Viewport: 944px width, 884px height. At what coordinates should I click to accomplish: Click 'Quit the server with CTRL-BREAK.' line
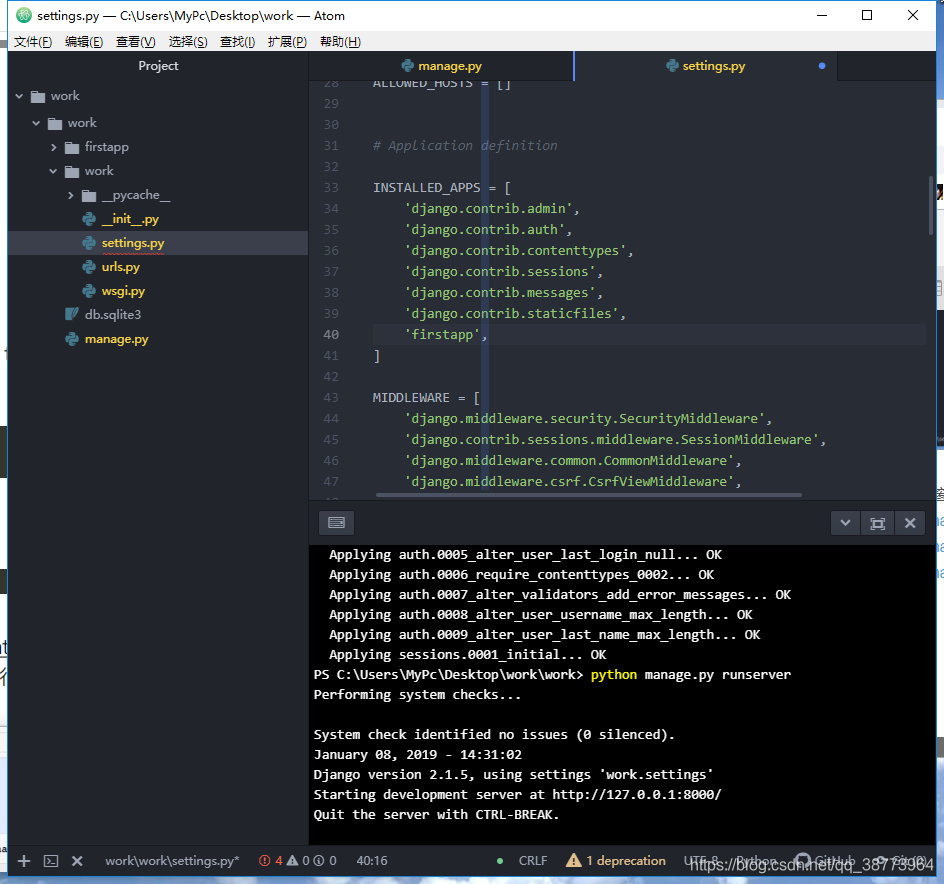coord(436,815)
